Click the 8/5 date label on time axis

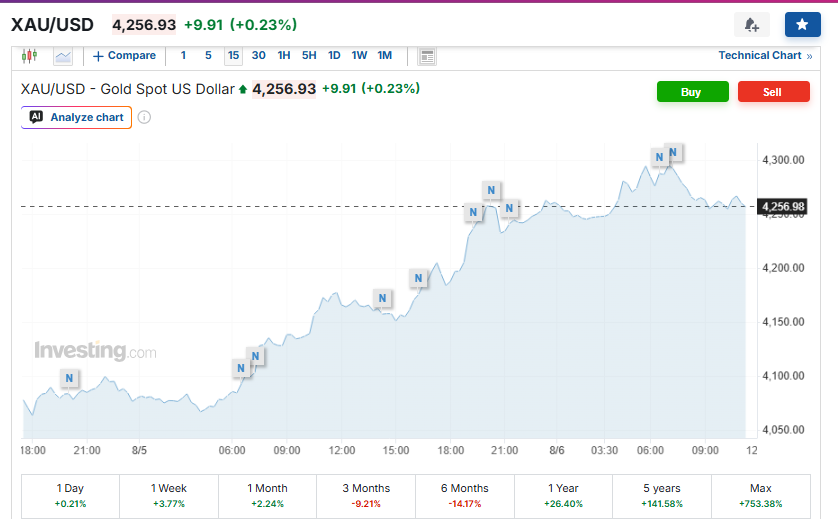(x=139, y=450)
